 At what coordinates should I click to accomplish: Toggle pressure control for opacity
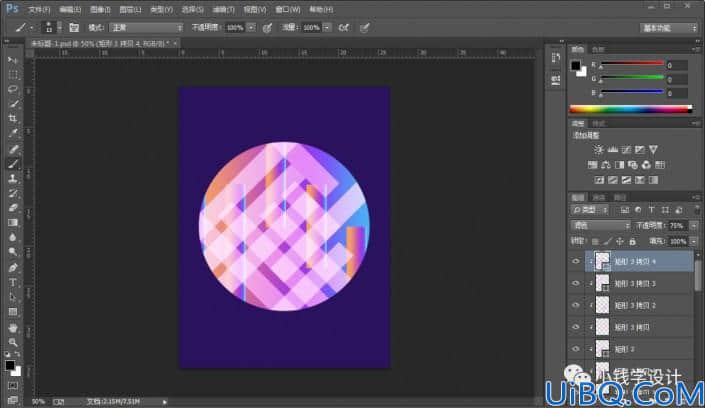[267, 28]
